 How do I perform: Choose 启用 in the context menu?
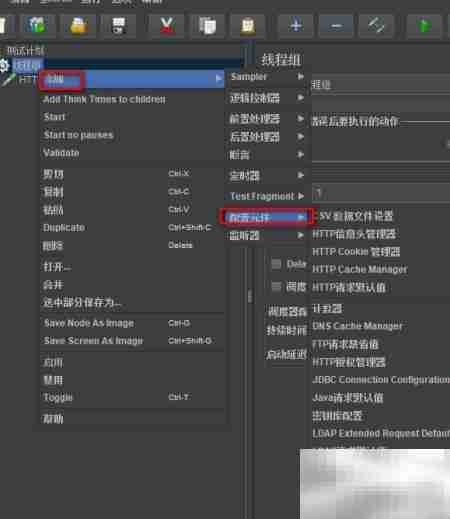pos(131,362)
